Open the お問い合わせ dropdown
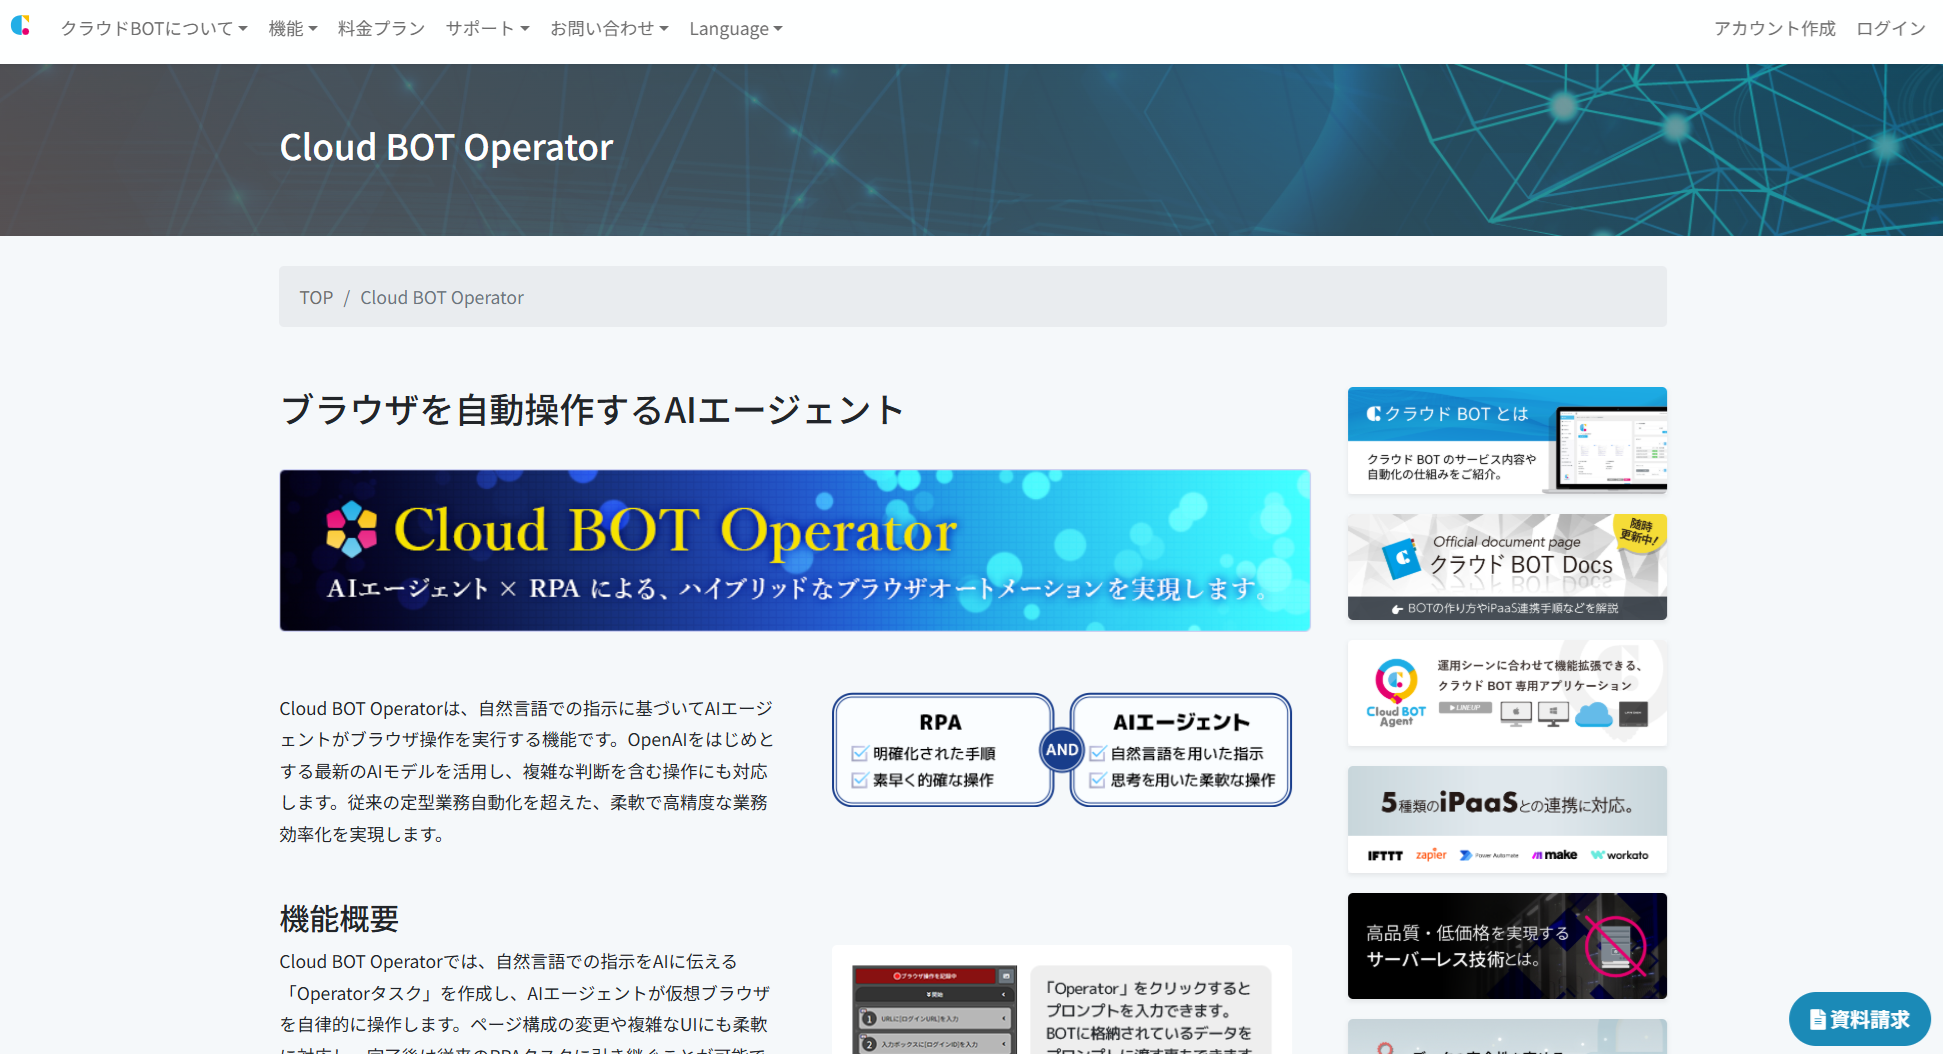 (609, 28)
